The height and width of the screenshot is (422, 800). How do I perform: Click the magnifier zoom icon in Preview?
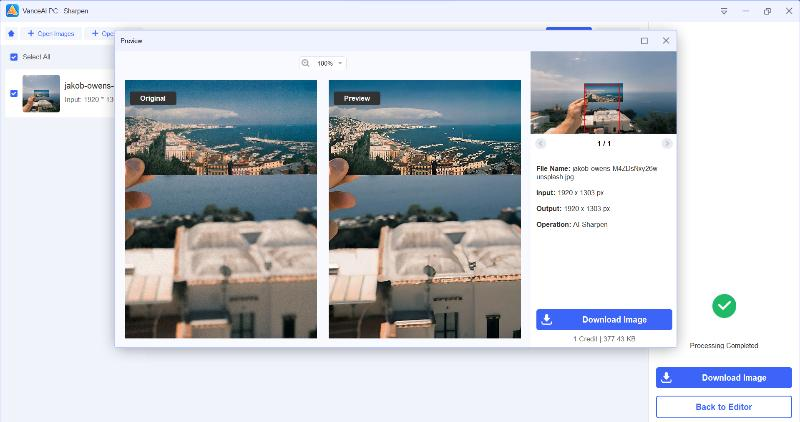click(305, 63)
